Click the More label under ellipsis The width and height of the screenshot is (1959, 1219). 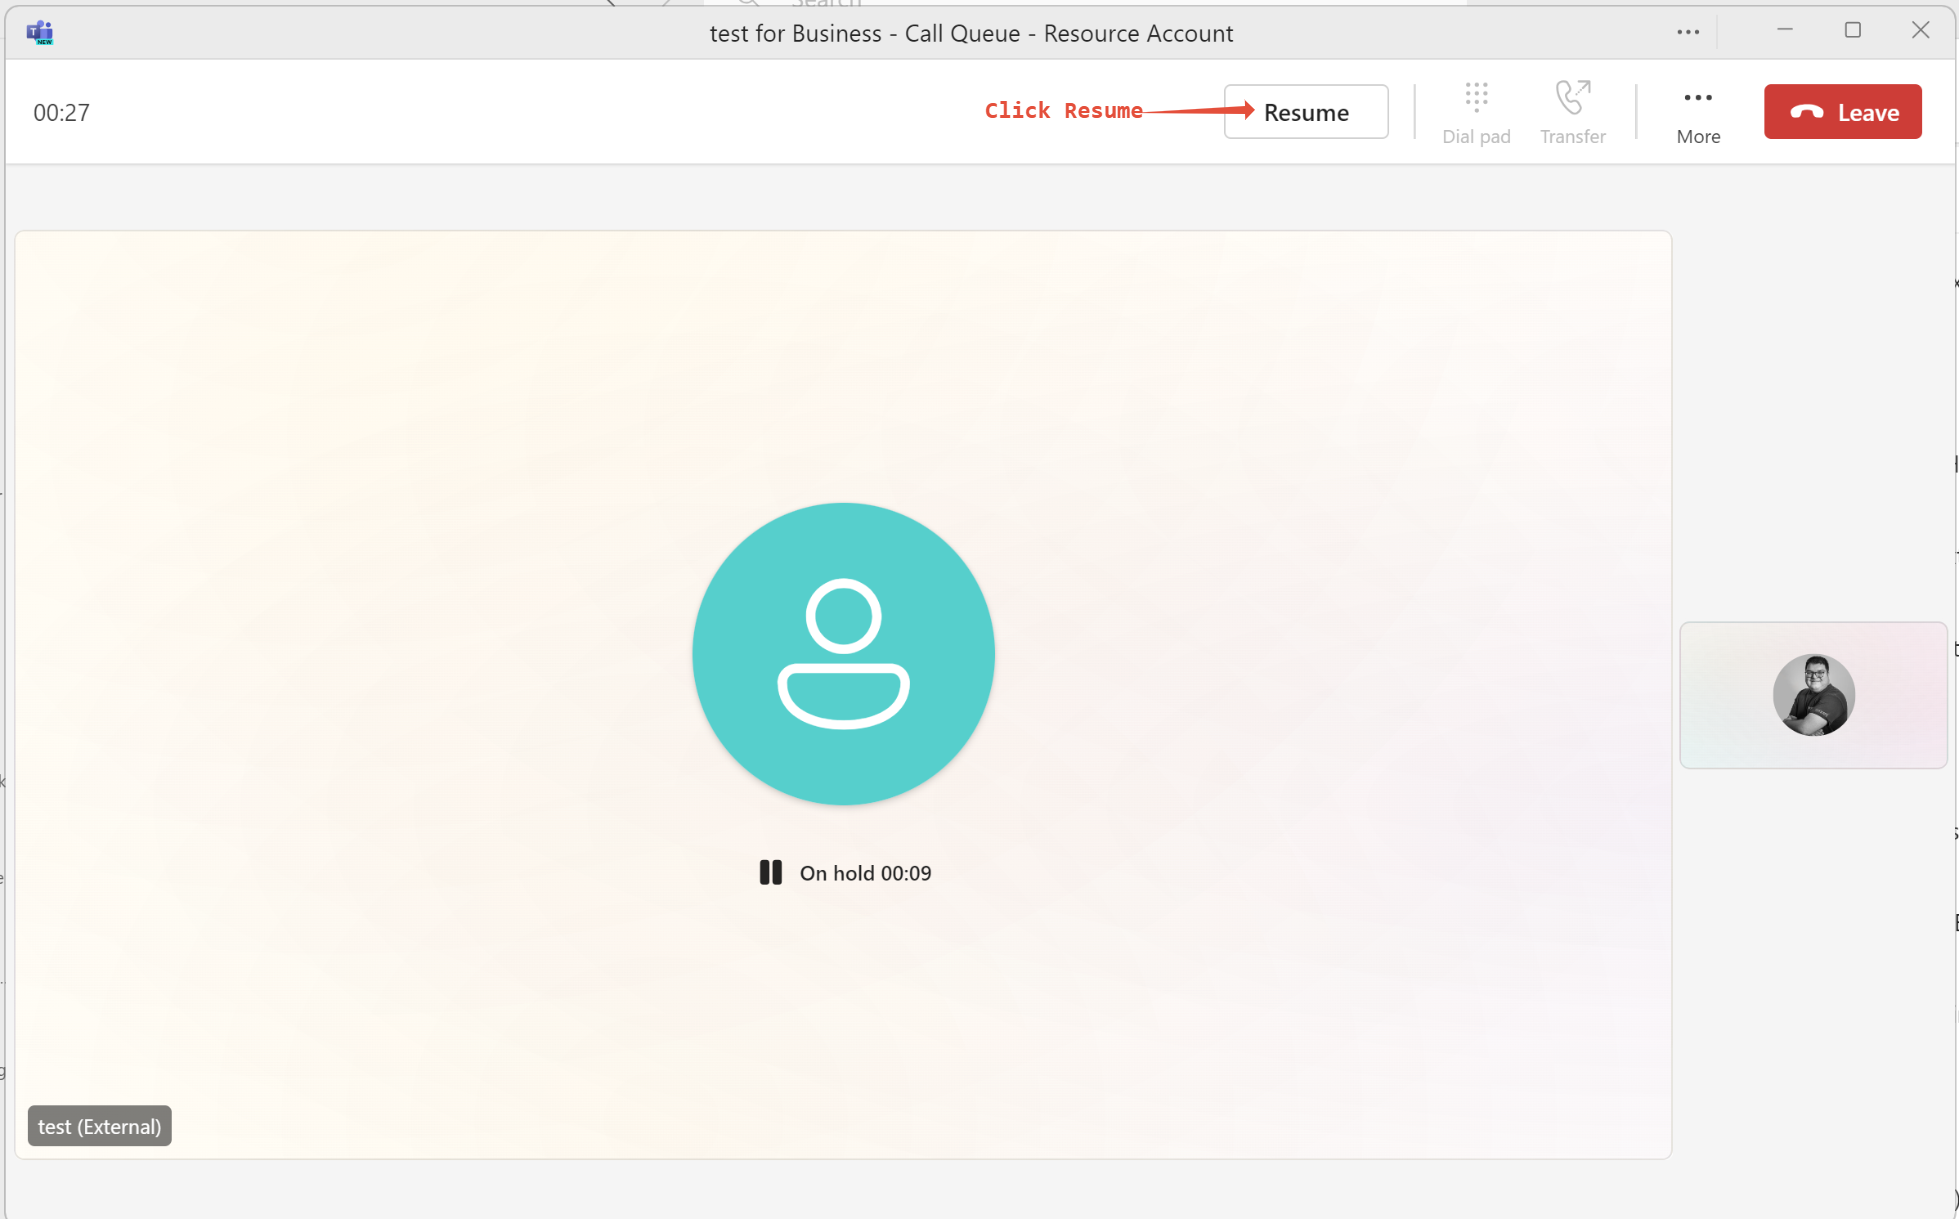1698,137
